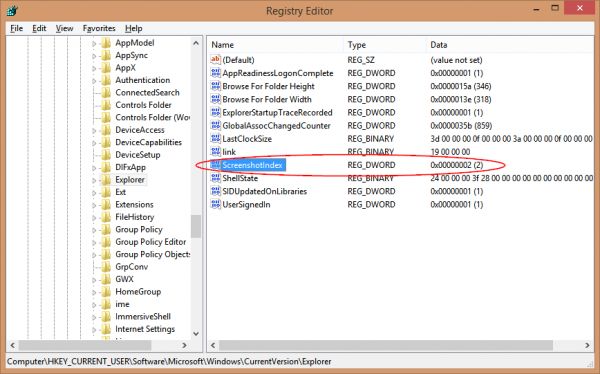The height and width of the screenshot is (374, 600).
Task: Click the registry path in status bar
Action: 169,361
